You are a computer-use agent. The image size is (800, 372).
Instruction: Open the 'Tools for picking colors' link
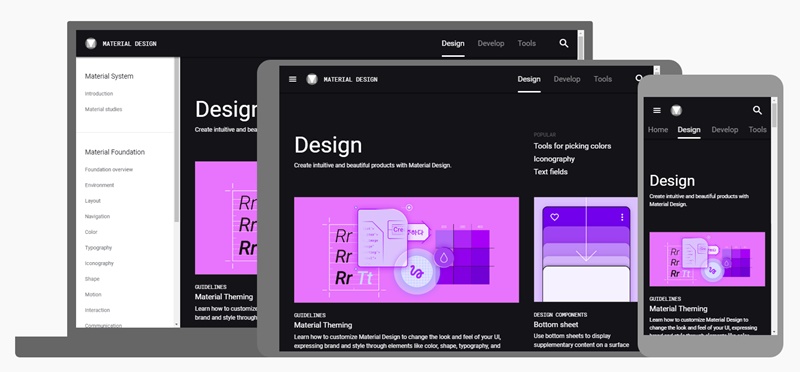[572, 146]
